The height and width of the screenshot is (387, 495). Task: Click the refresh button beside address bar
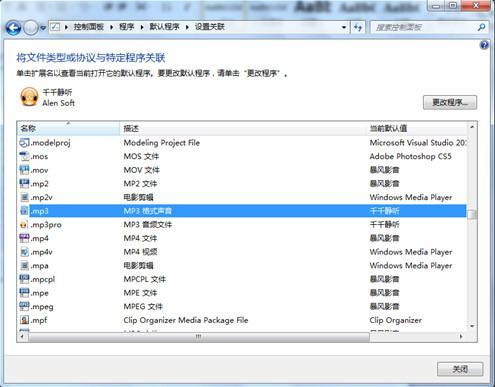pos(358,27)
